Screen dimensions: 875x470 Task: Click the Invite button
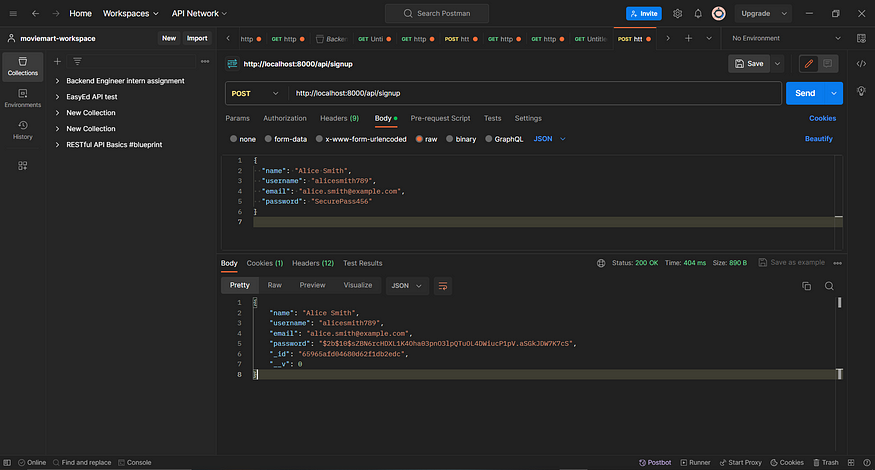644,13
